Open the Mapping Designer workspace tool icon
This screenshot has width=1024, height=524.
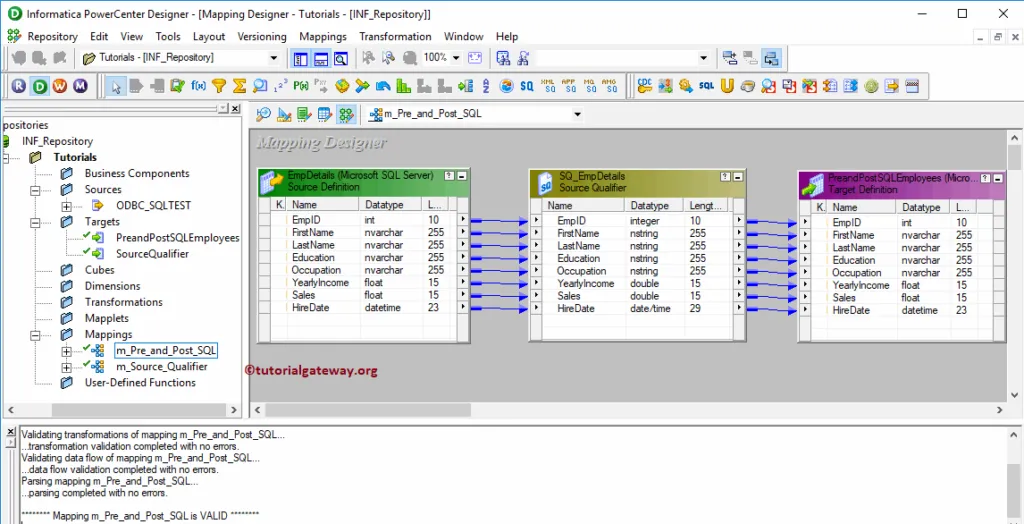(346, 114)
